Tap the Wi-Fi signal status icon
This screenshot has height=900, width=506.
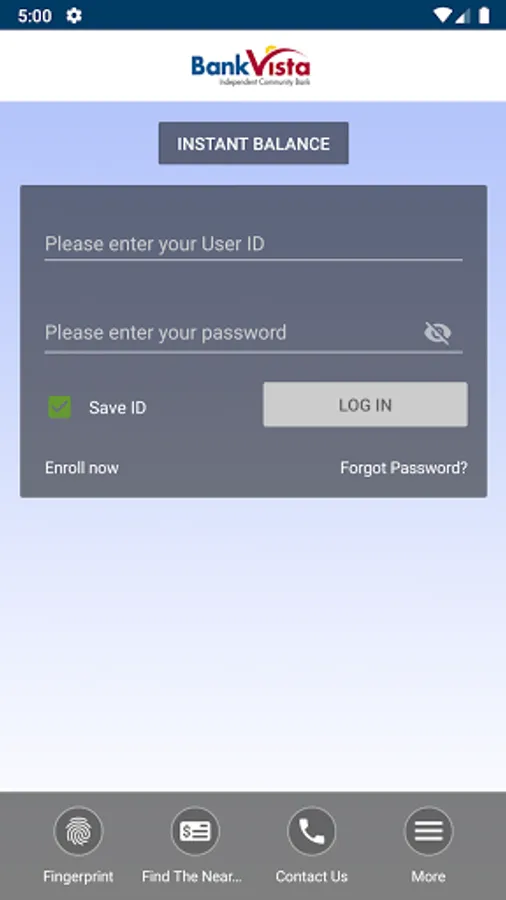point(442,15)
